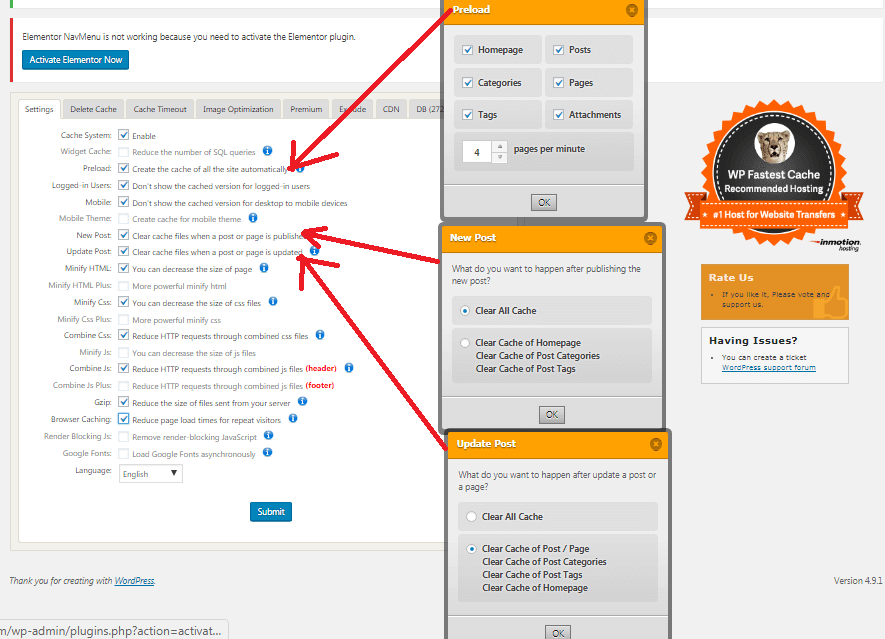Click info icon next to Widget Cache
The width and height of the screenshot is (885, 639).
[267, 151]
